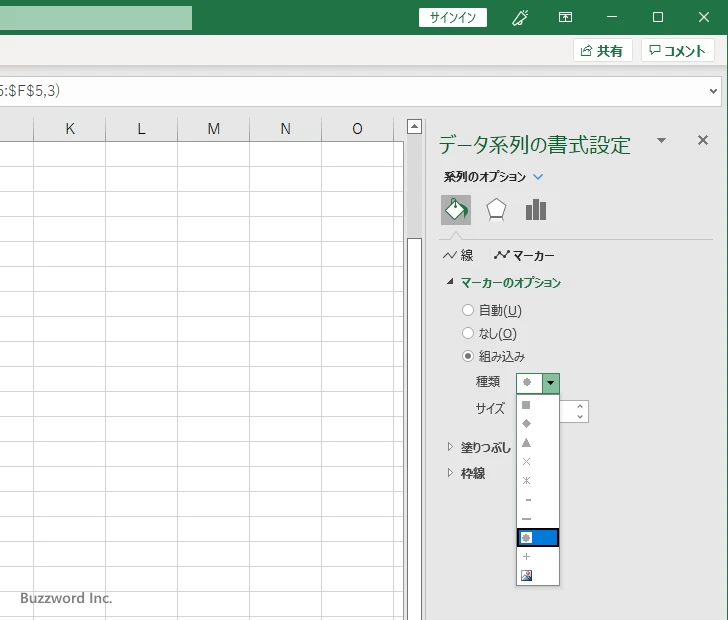The height and width of the screenshot is (620, 728).
Task: Switch to the 線 tab
Action: 458,255
